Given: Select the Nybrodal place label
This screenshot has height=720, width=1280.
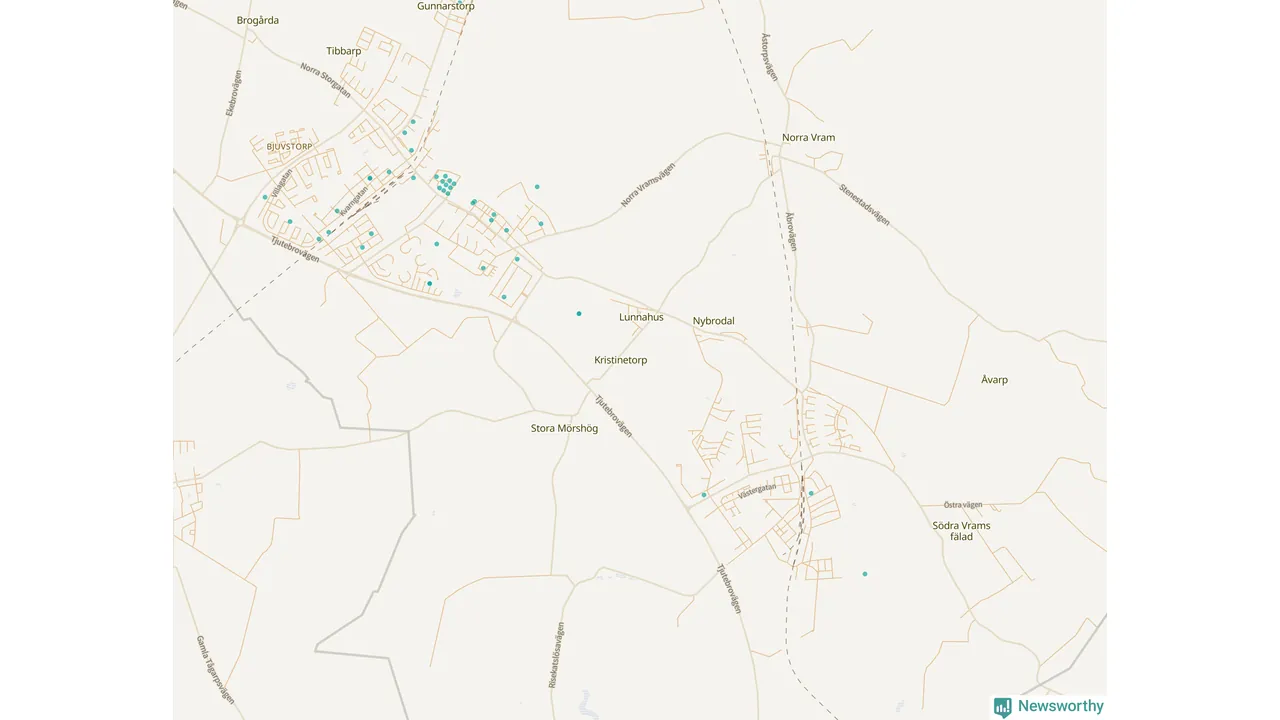Looking at the screenshot, I should point(713,321).
